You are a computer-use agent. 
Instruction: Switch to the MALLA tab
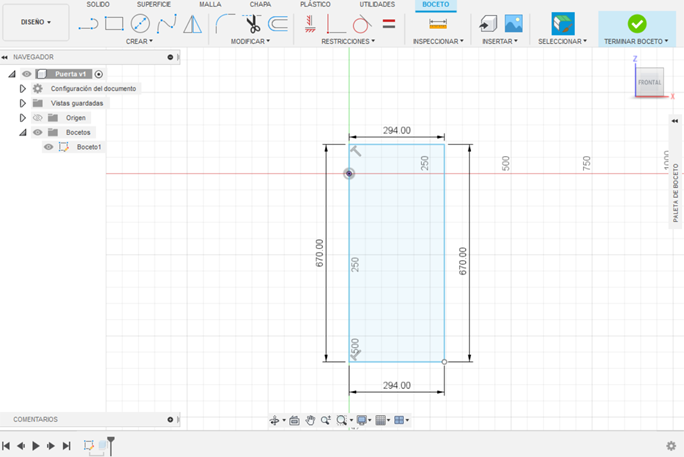[x=210, y=4]
